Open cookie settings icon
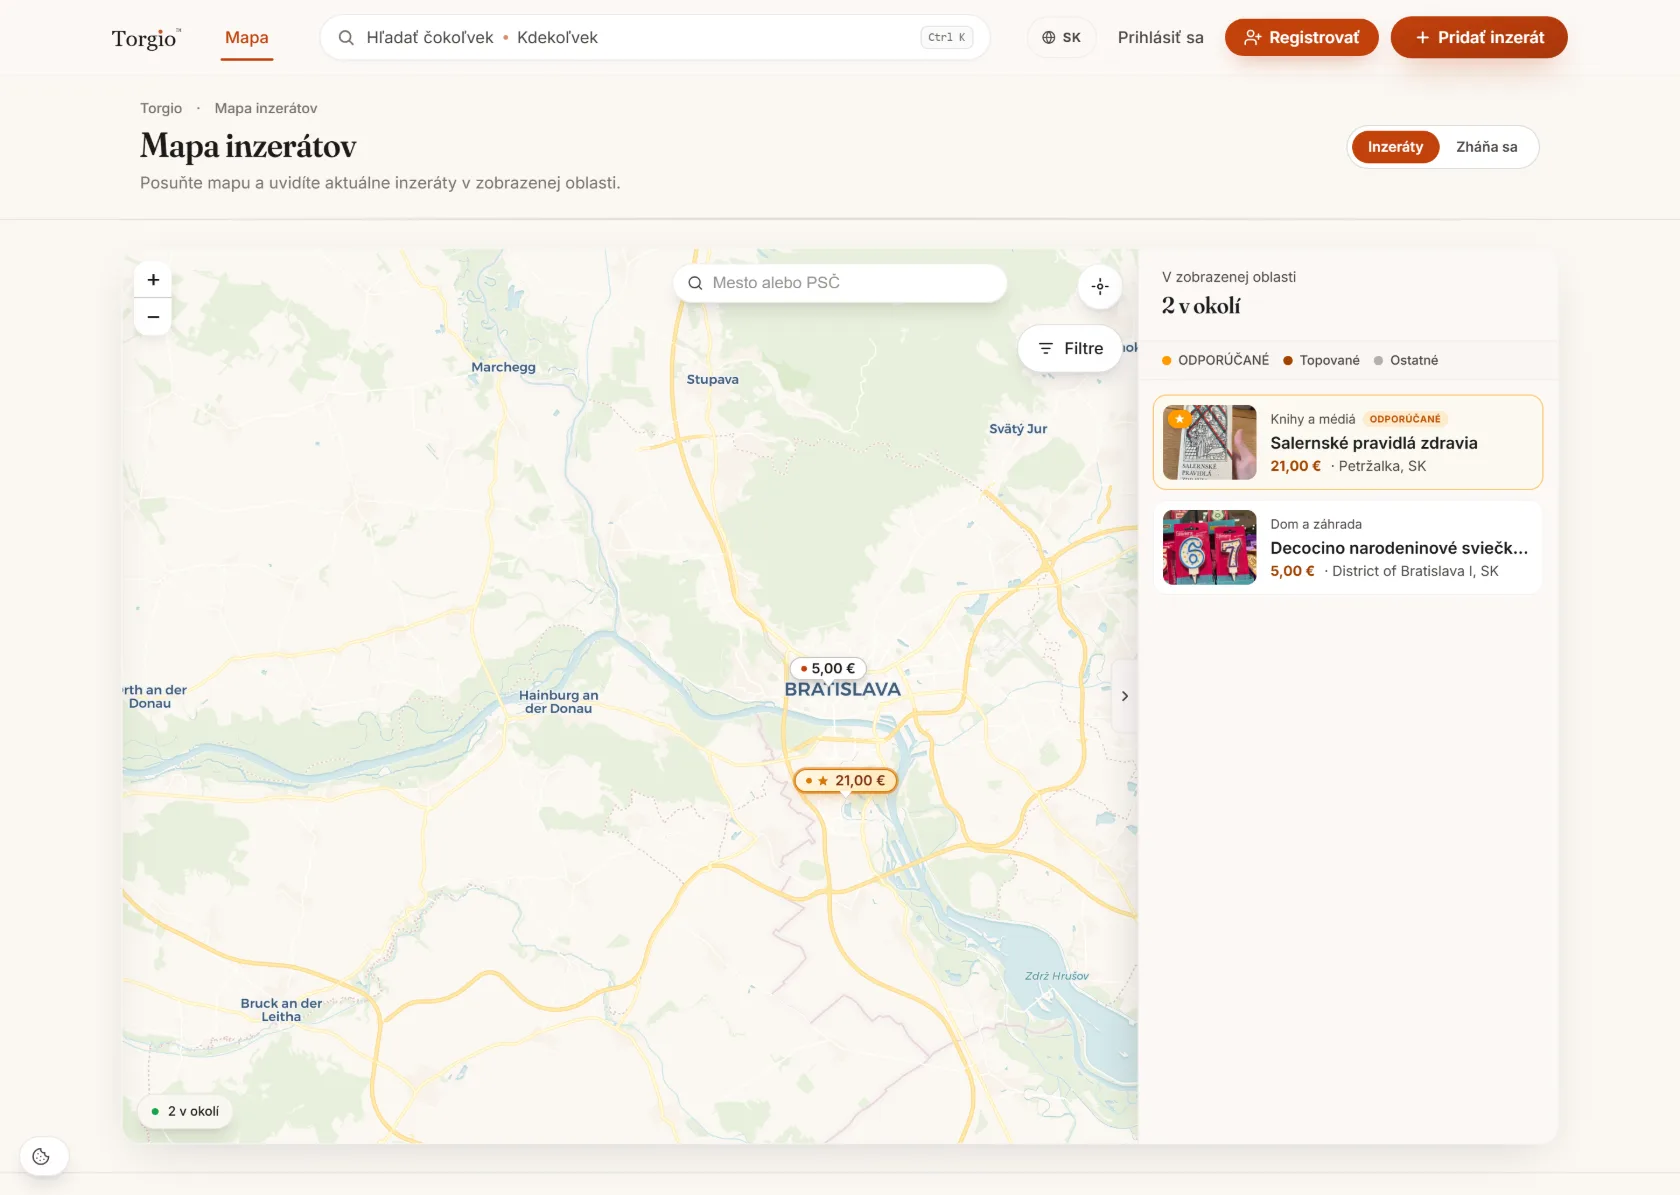Image resolution: width=1680 pixels, height=1195 pixels. point(41,1157)
